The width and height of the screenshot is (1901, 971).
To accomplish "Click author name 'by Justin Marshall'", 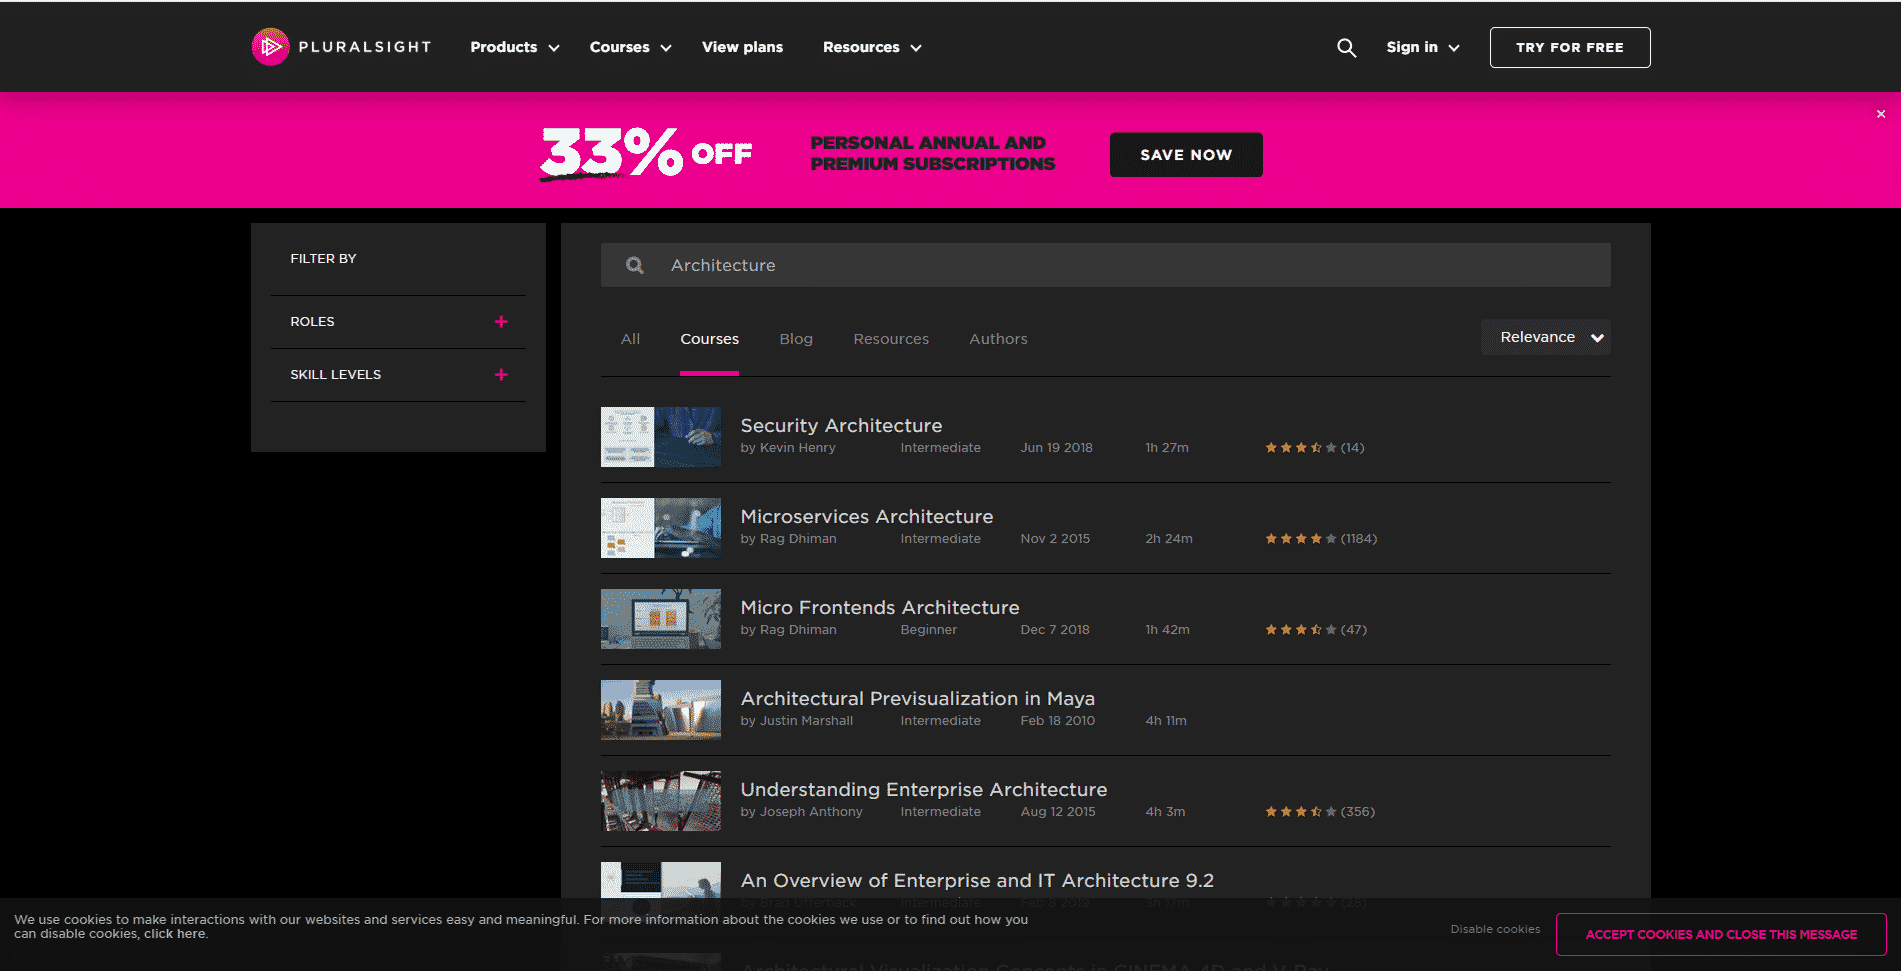I will click(797, 721).
